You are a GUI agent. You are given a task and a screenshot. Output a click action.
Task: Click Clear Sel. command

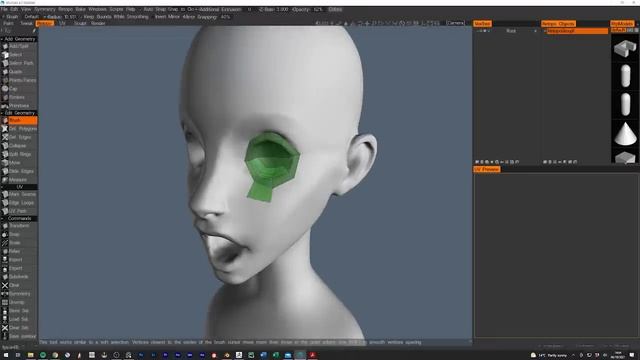[x=19, y=328]
